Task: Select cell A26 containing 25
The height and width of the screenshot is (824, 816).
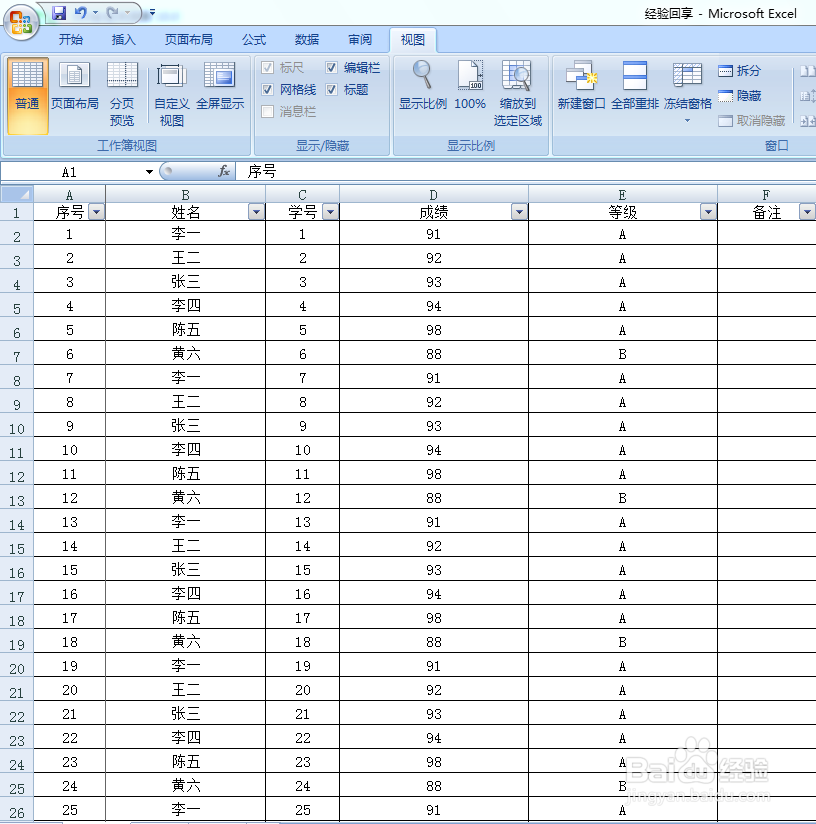Action: click(x=69, y=810)
